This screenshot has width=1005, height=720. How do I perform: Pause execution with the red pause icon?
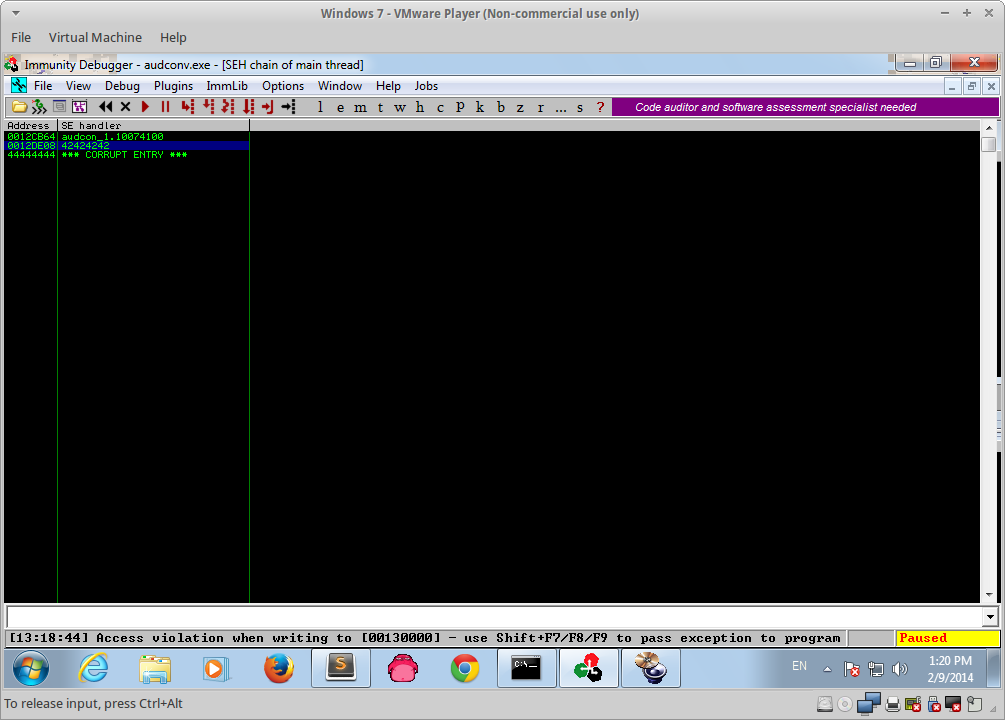pos(165,107)
